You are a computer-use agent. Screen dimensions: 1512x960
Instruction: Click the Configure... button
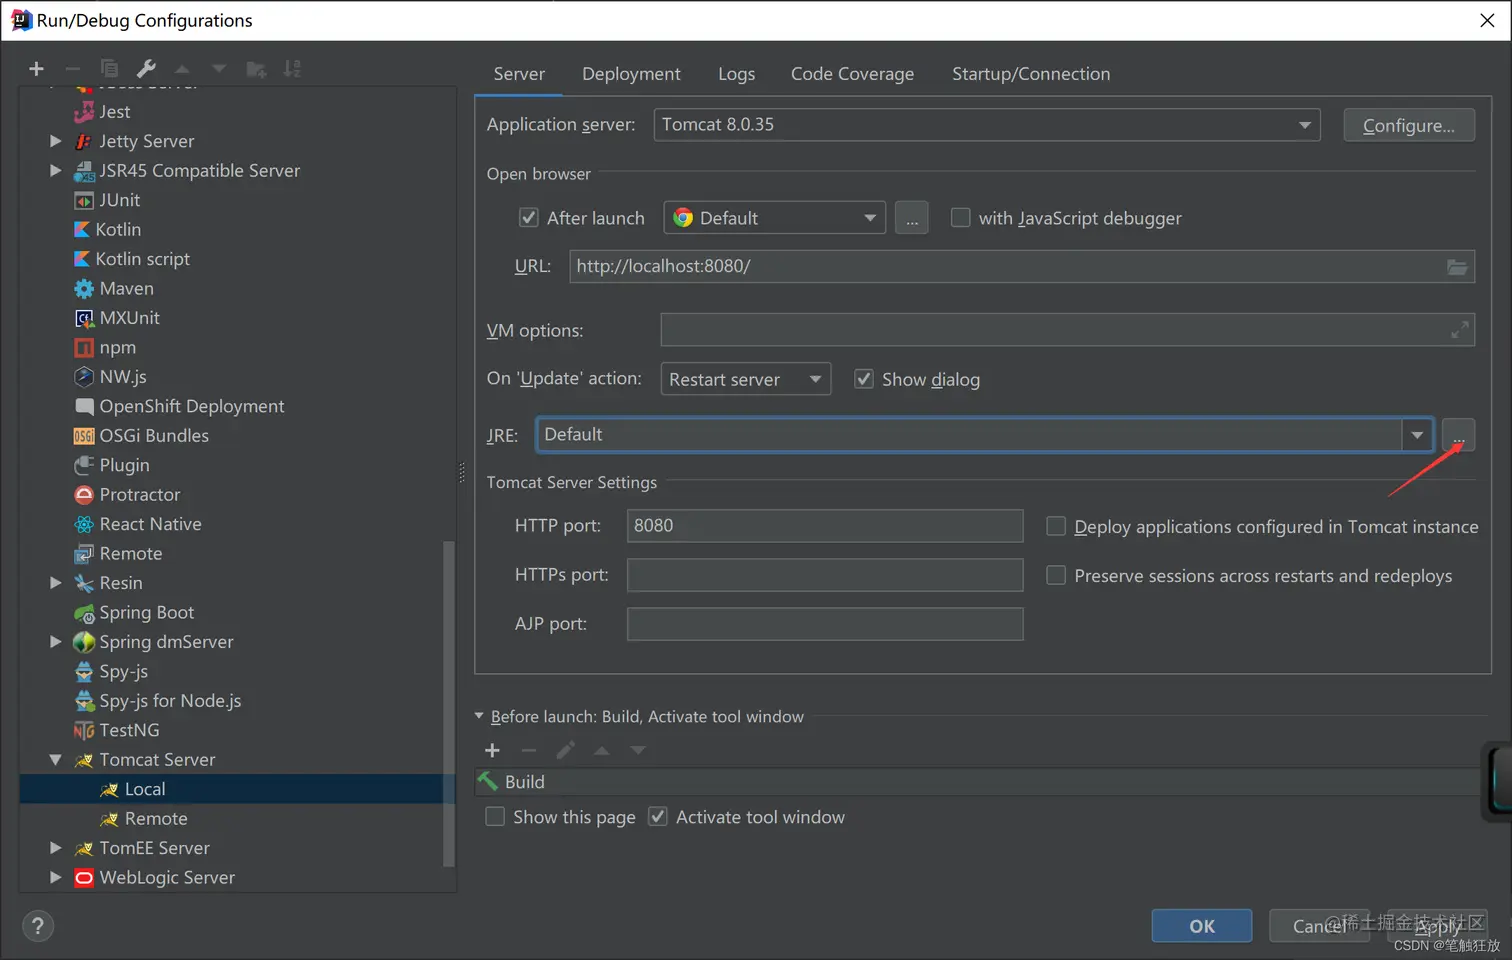[1409, 125]
